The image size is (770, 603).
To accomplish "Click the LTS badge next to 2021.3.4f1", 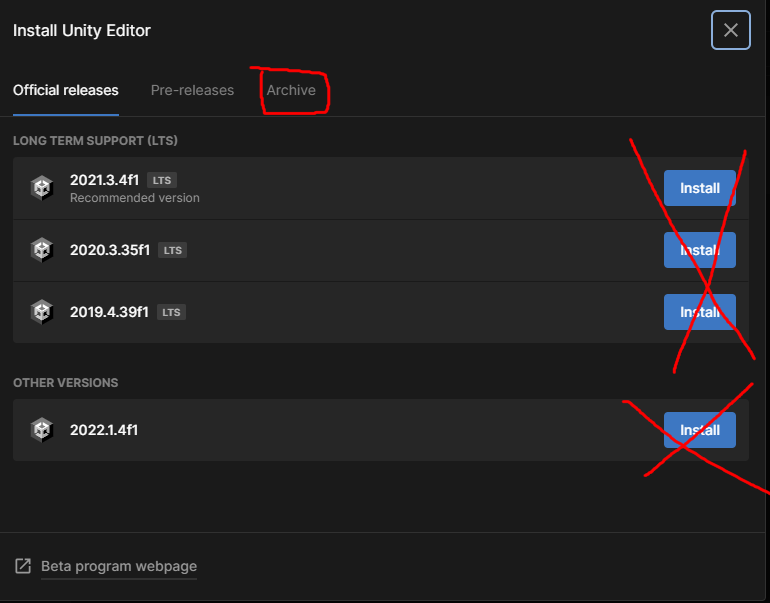I will click(x=162, y=180).
